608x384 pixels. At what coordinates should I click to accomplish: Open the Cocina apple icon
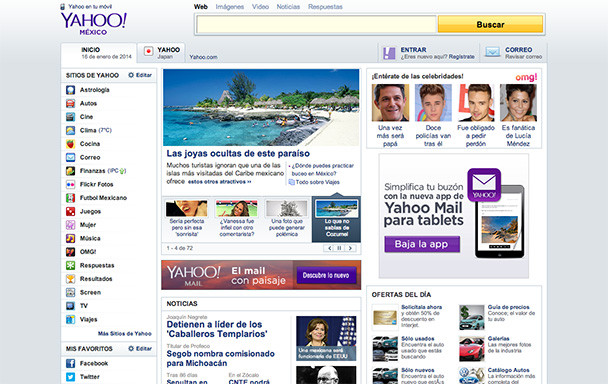[x=70, y=144]
